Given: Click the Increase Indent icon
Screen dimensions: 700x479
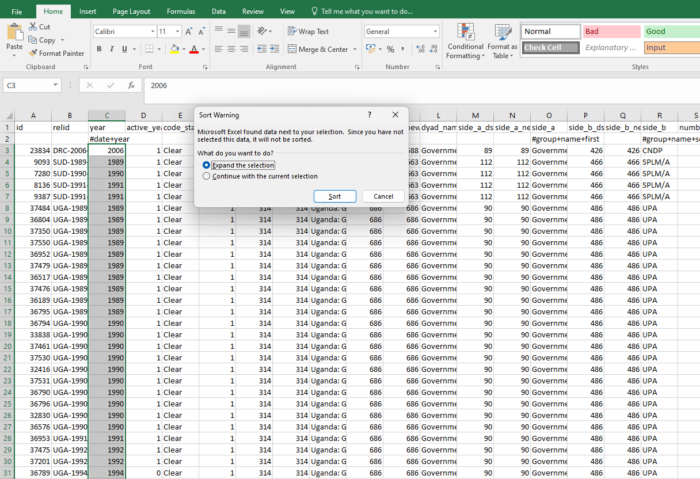Looking at the screenshot, I should point(275,49).
